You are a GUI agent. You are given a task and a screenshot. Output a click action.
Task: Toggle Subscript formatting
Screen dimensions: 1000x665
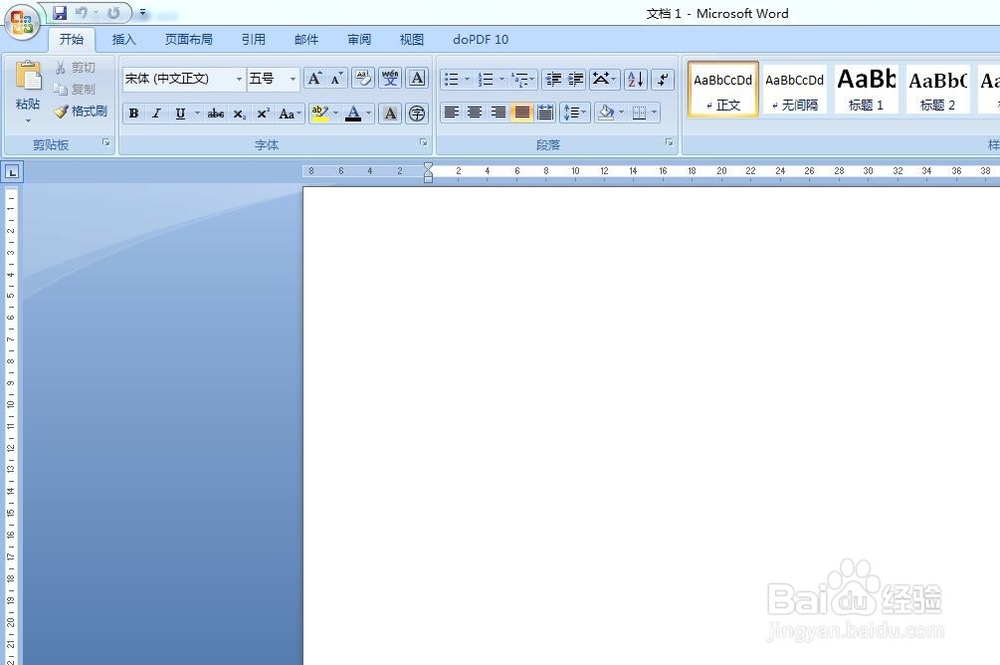pyautogui.click(x=239, y=113)
